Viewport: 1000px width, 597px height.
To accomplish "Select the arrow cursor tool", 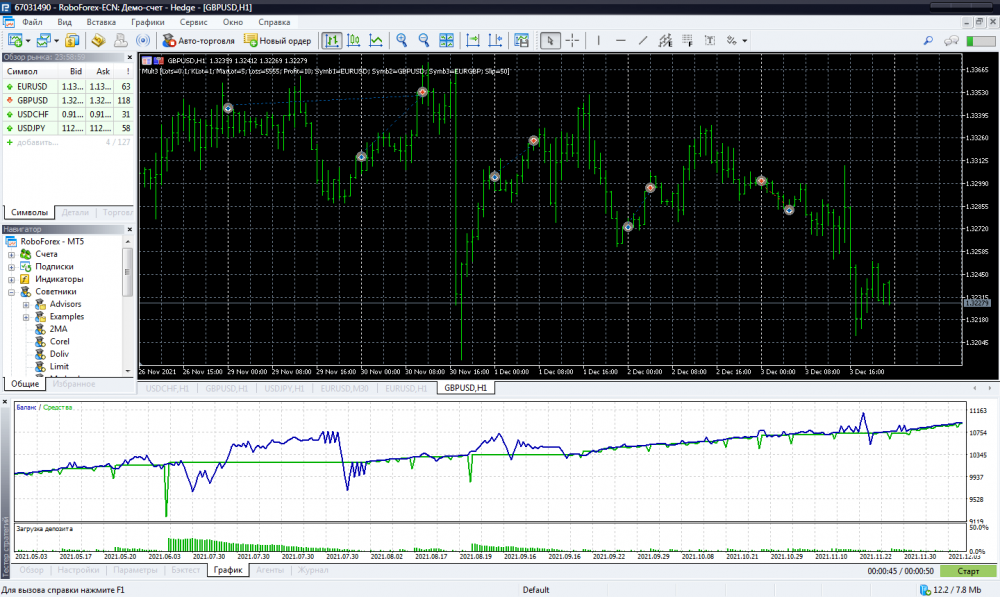I will (x=550, y=41).
